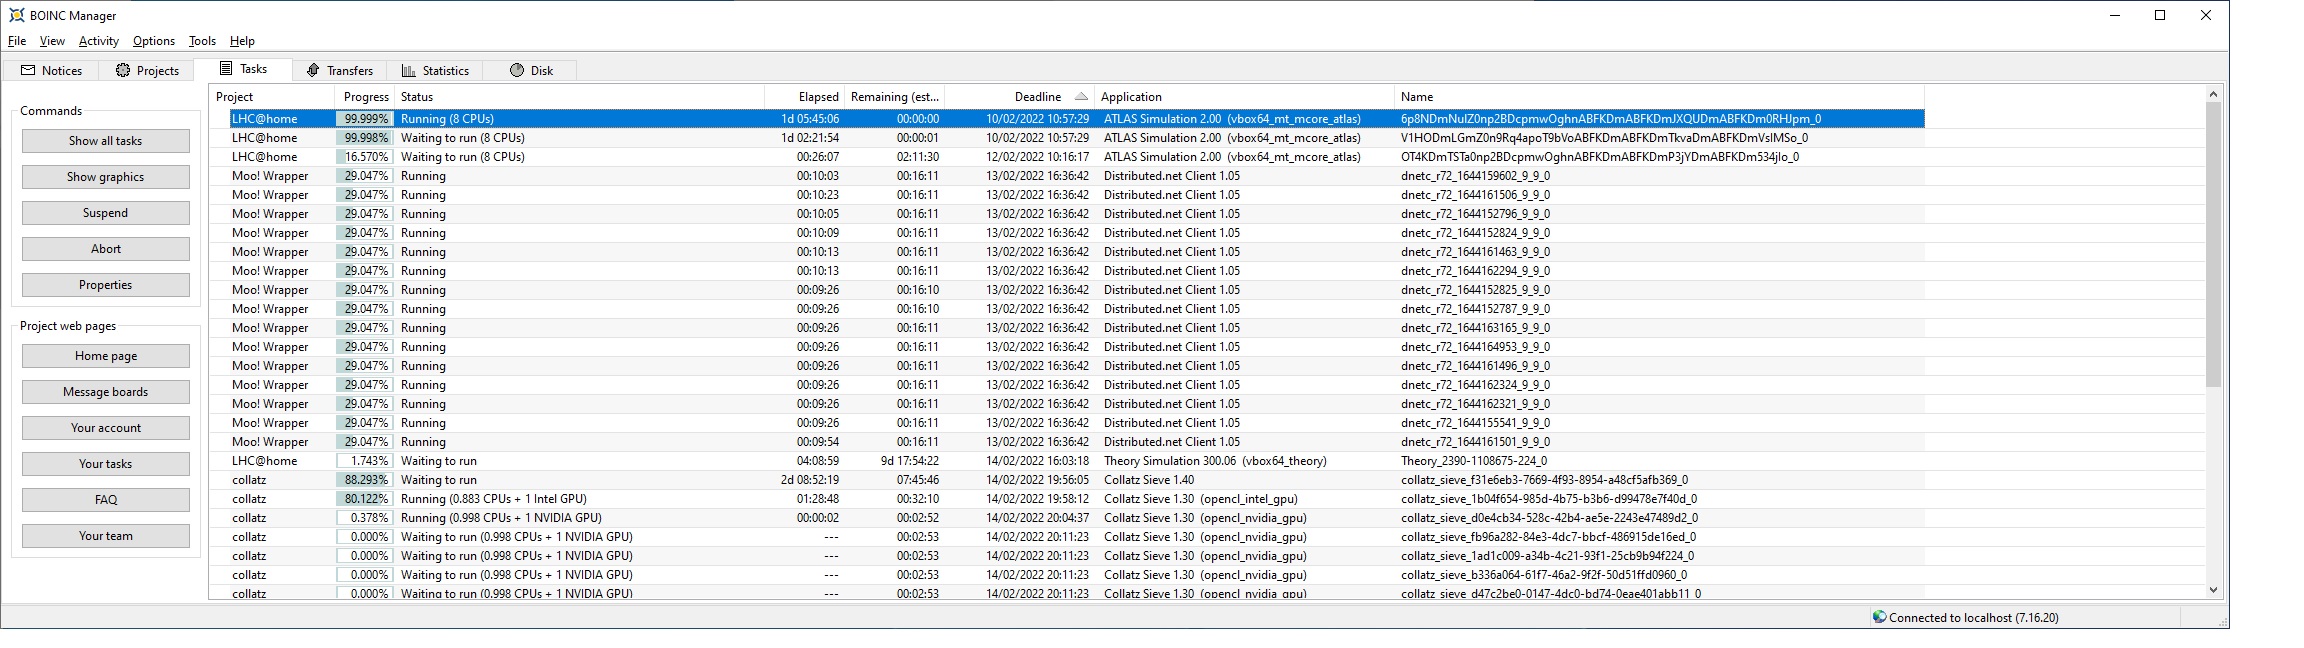
Task: Select the LHC@home task at 99.998%
Action: [1067, 138]
